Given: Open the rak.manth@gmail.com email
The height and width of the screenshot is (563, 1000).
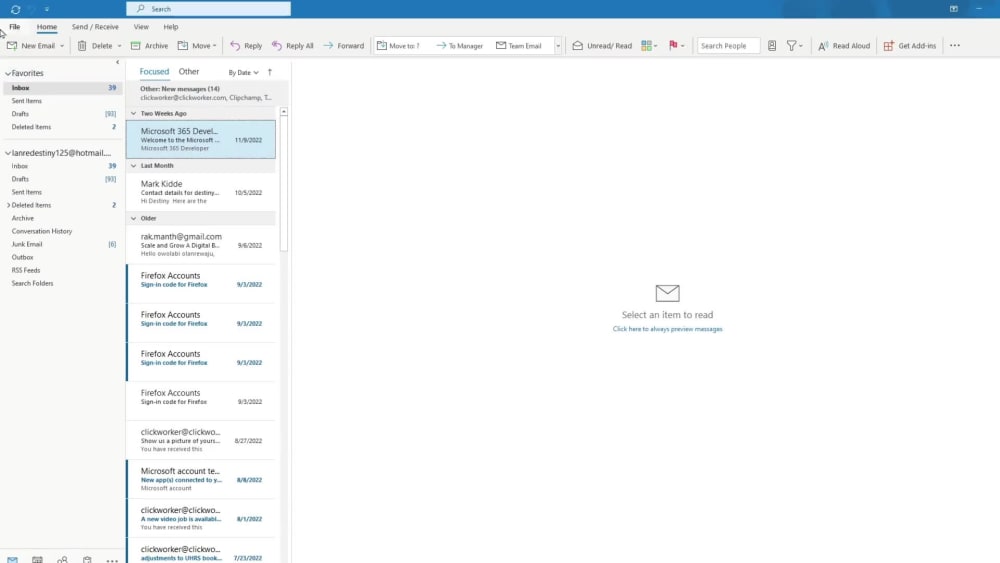Looking at the screenshot, I should [x=201, y=245].
